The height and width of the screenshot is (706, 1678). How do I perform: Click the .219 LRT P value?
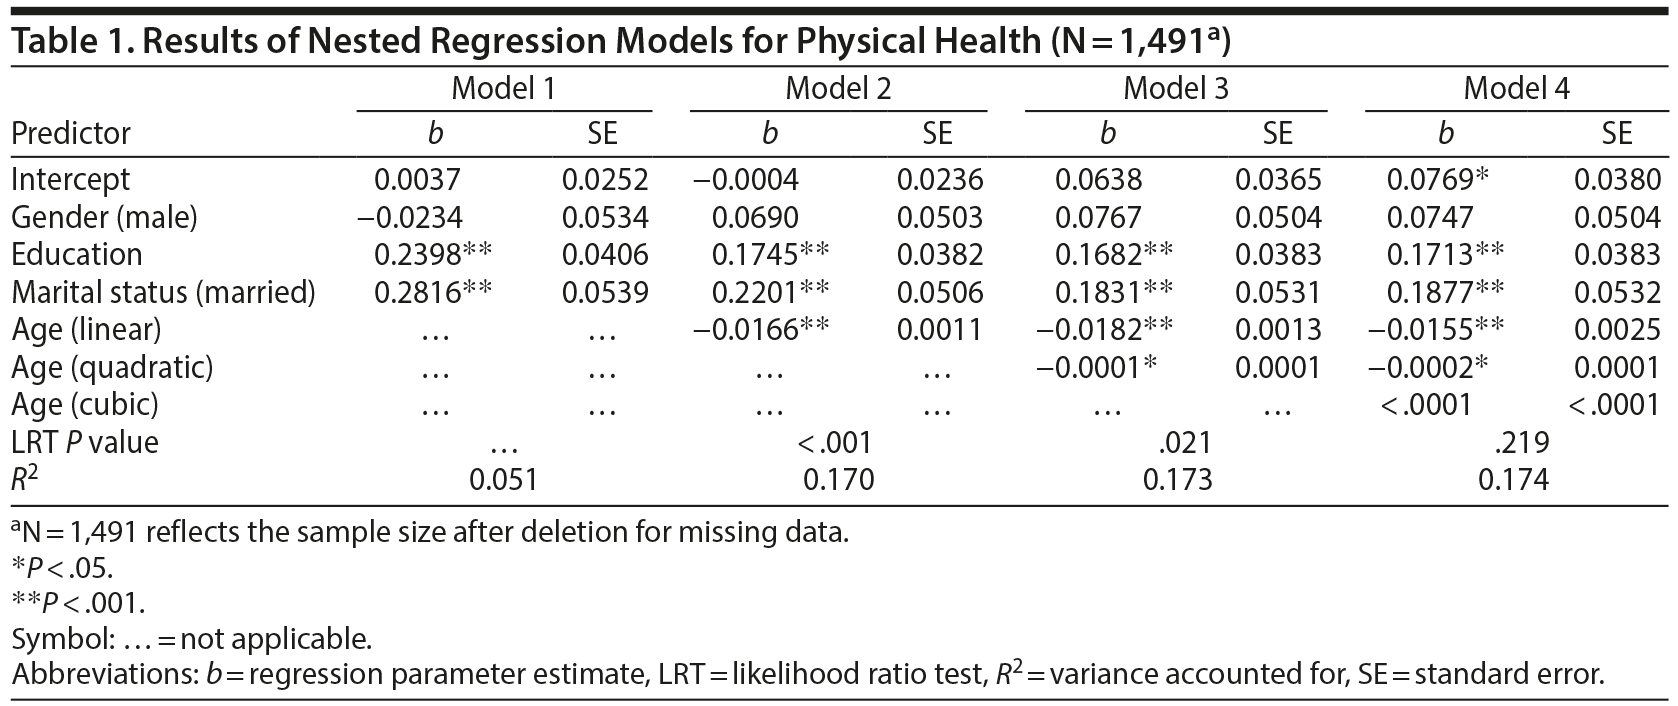pos(1521,442)
